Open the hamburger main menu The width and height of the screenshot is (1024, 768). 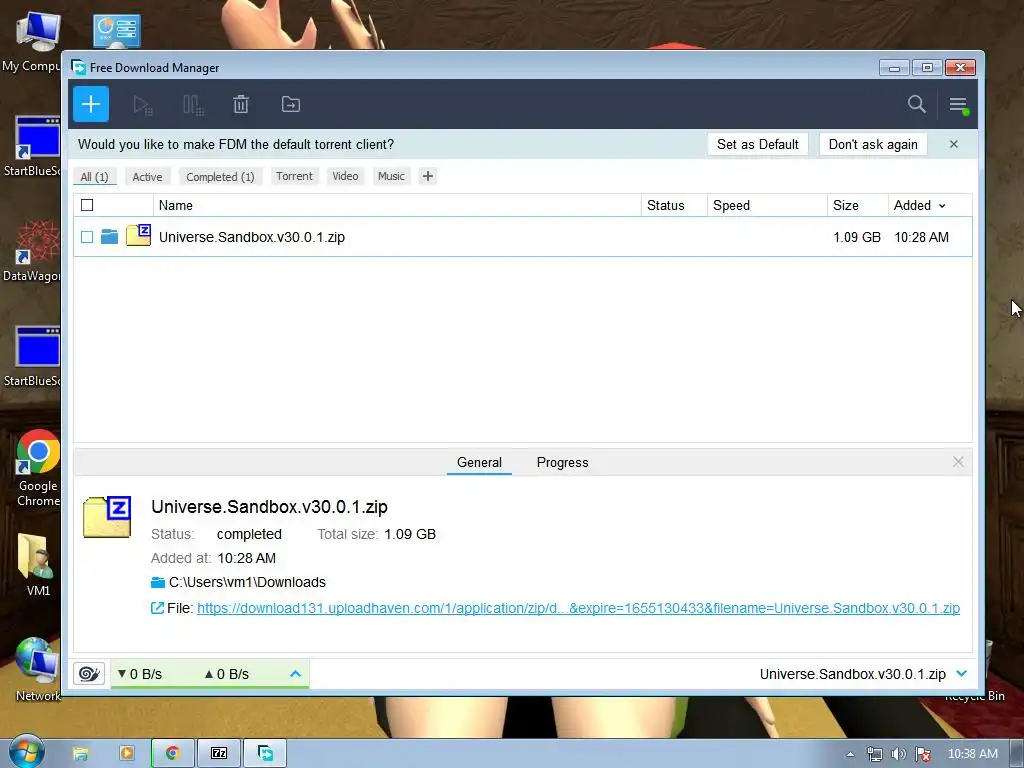tap(958, 104)
